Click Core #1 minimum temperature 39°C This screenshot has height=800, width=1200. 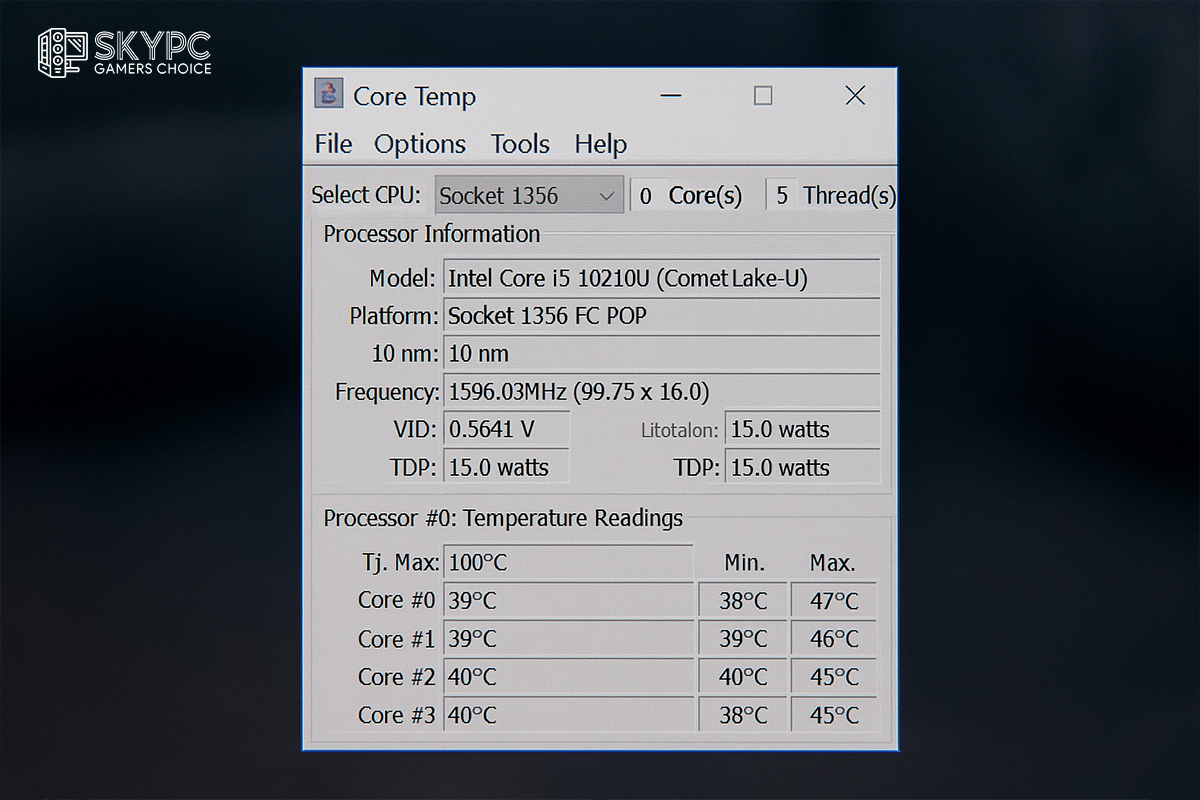pyautogui.click(x=742, y=638)
